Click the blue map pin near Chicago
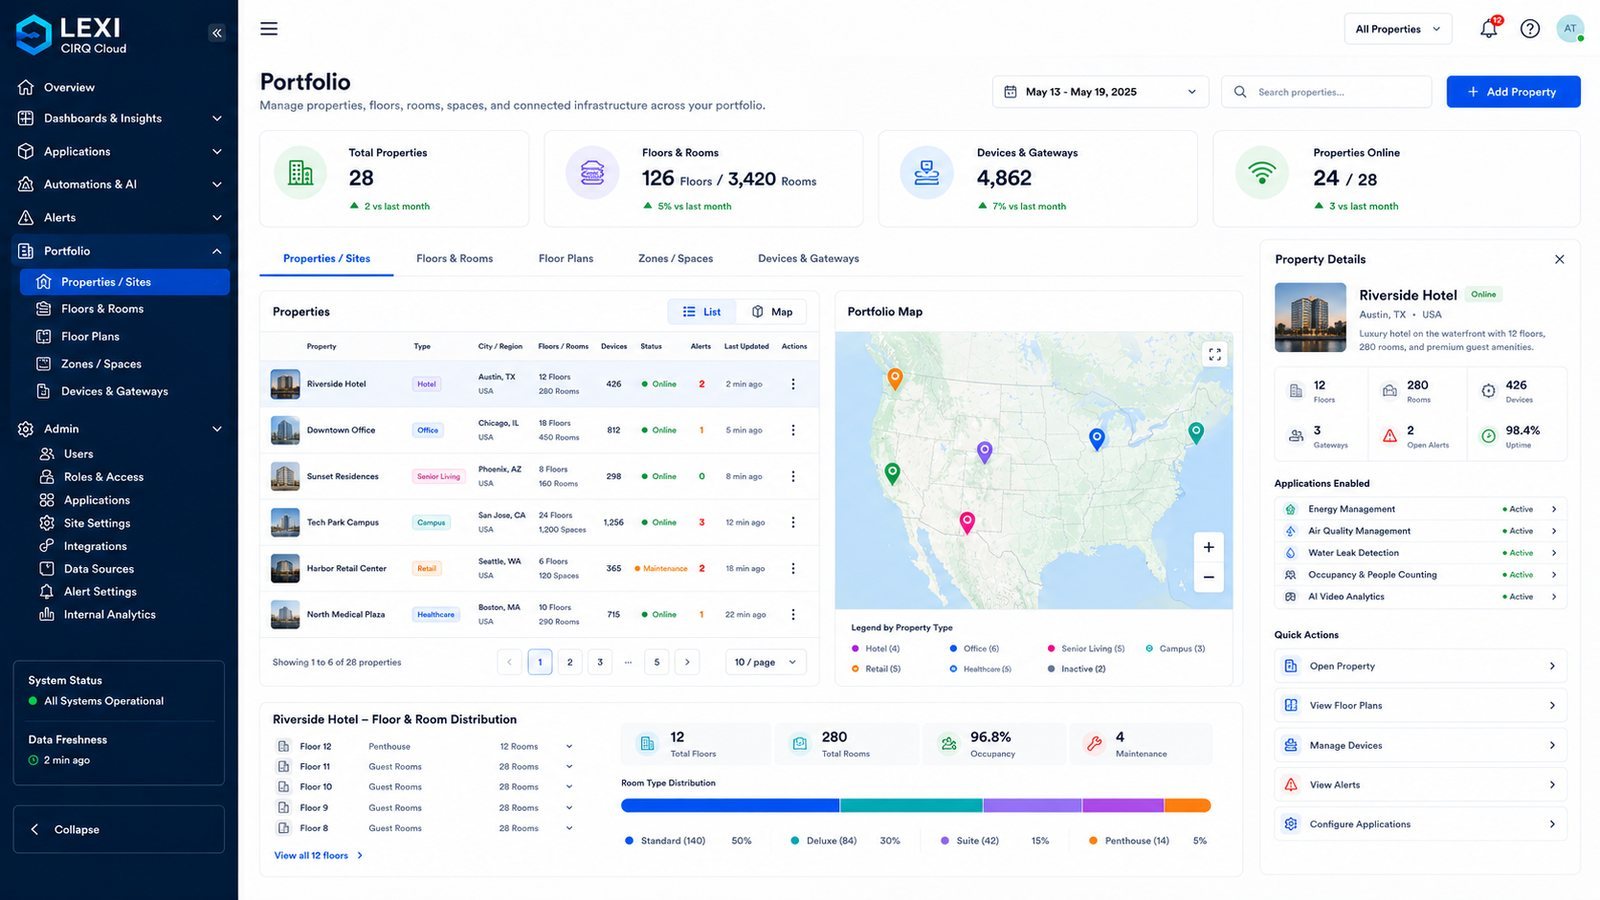Viewport: 1600px width, 900px height. coord(1097,438)
